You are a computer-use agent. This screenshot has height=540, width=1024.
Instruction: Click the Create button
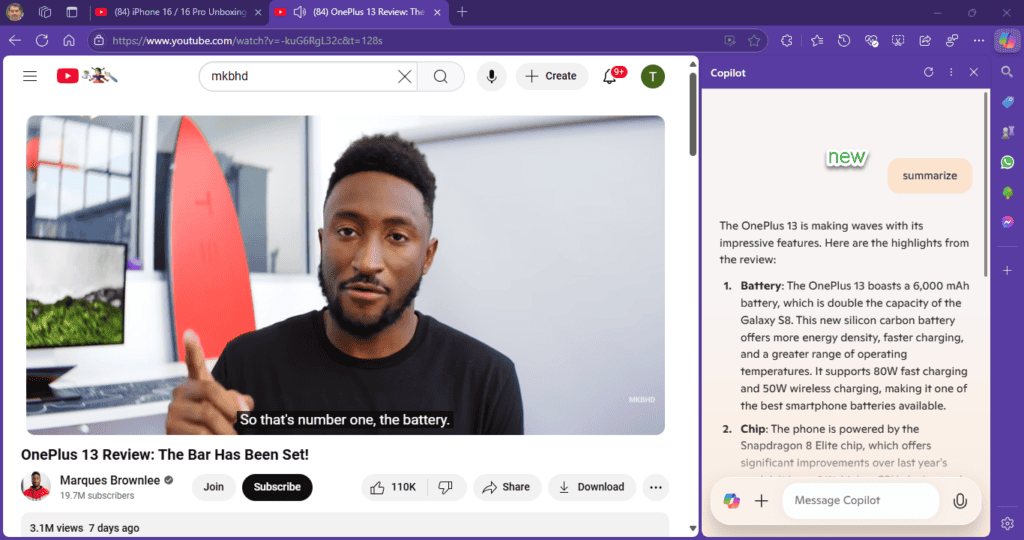tap(552, 76)
